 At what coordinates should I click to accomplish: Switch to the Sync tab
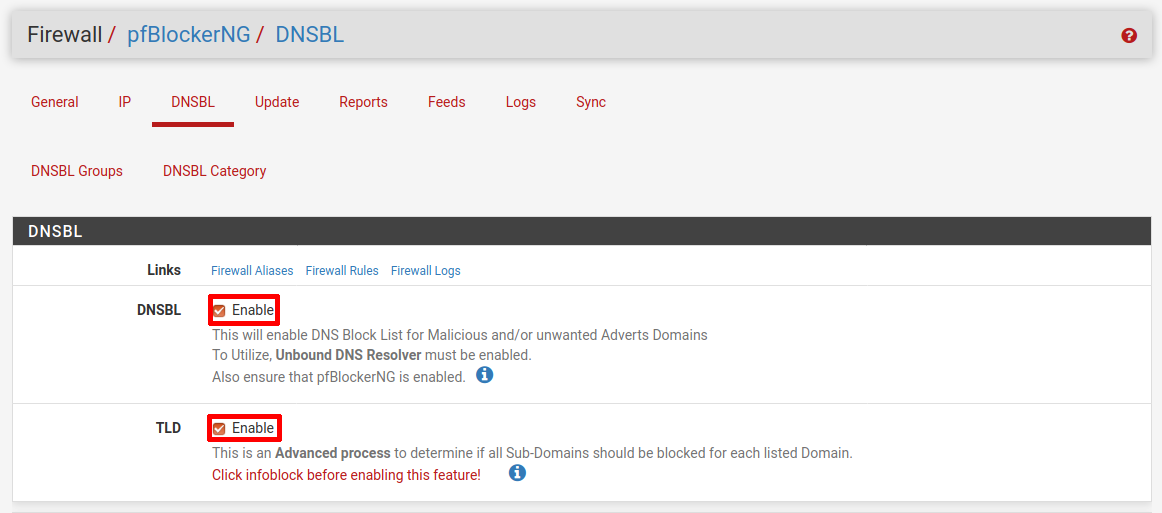tap(591, 102)
